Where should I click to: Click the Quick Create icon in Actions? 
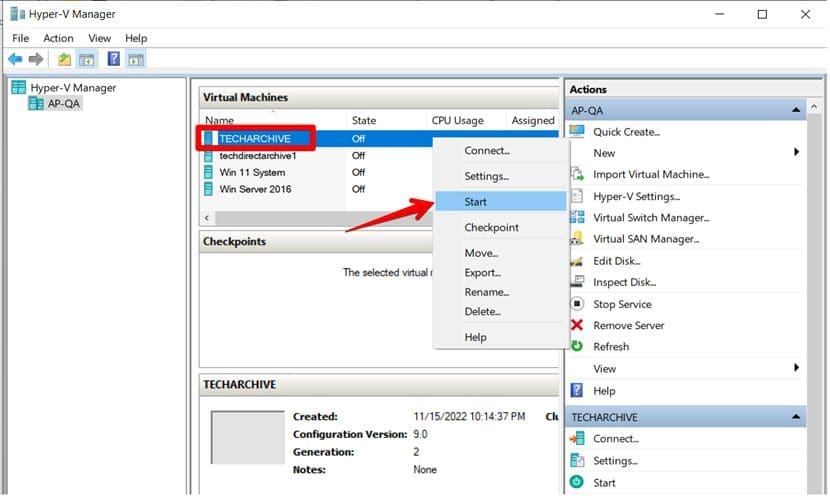pyautogui.click(x=577, y=132)
